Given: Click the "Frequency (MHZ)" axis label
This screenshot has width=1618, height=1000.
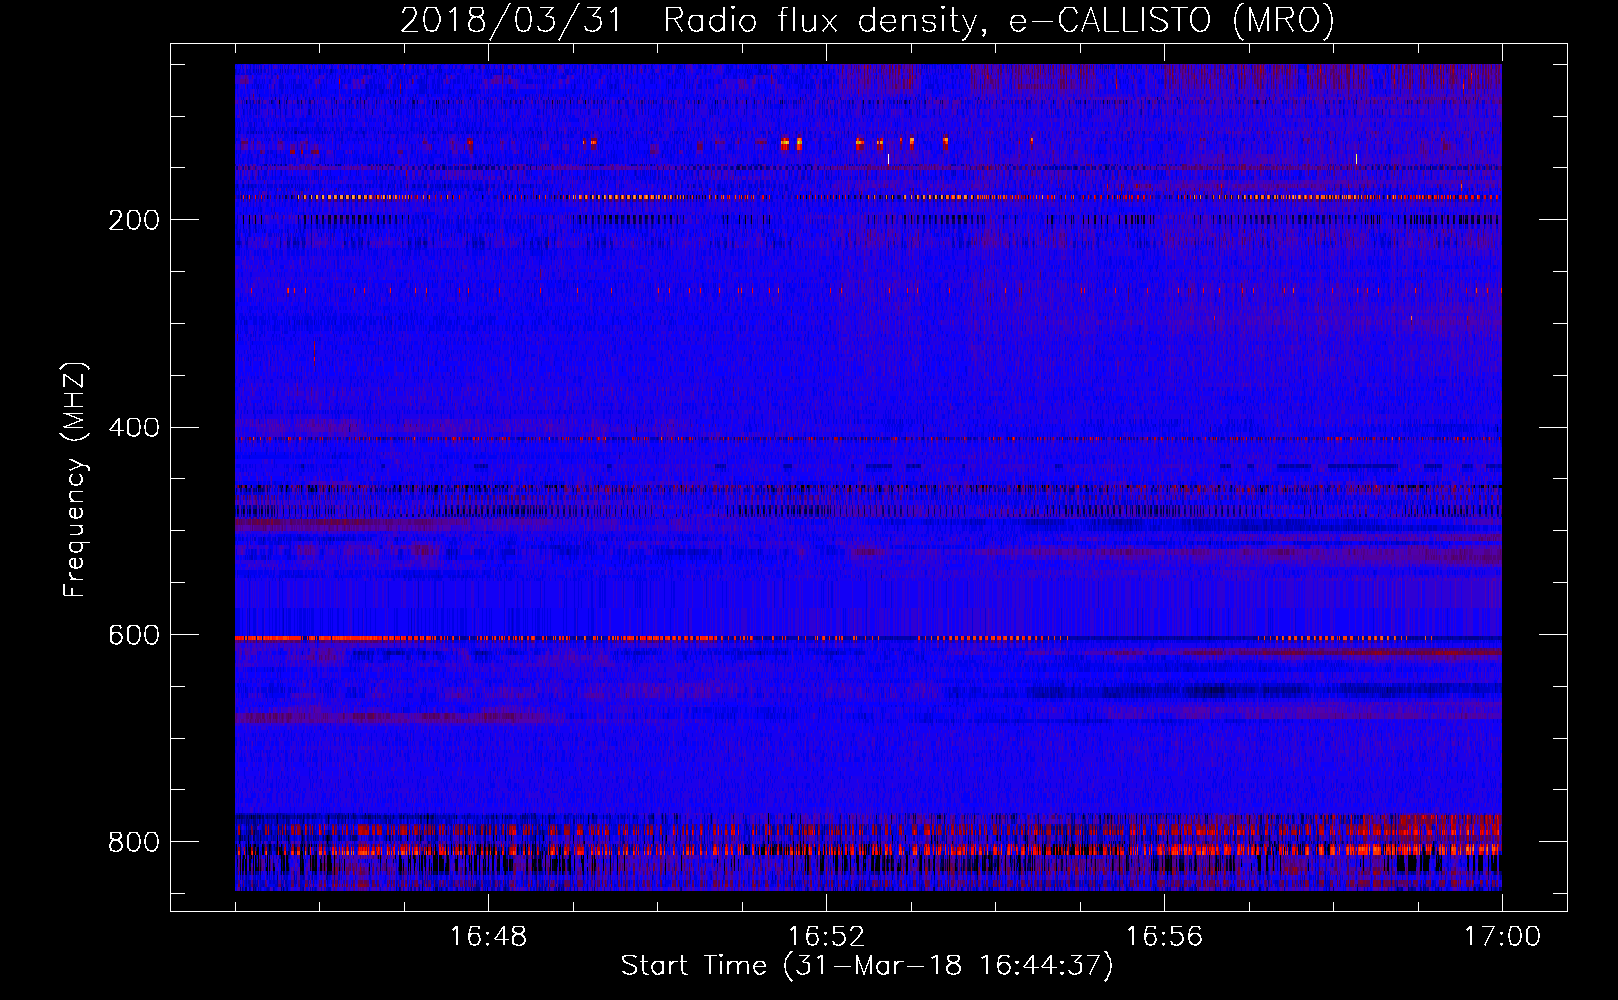Looking at the screenshot, I should [x=75, y=480].
